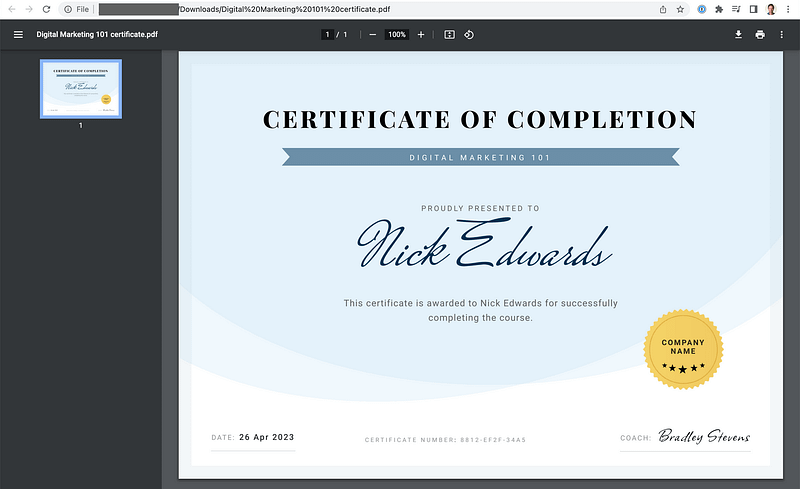Reload the browser page

[x=45, y=9]
